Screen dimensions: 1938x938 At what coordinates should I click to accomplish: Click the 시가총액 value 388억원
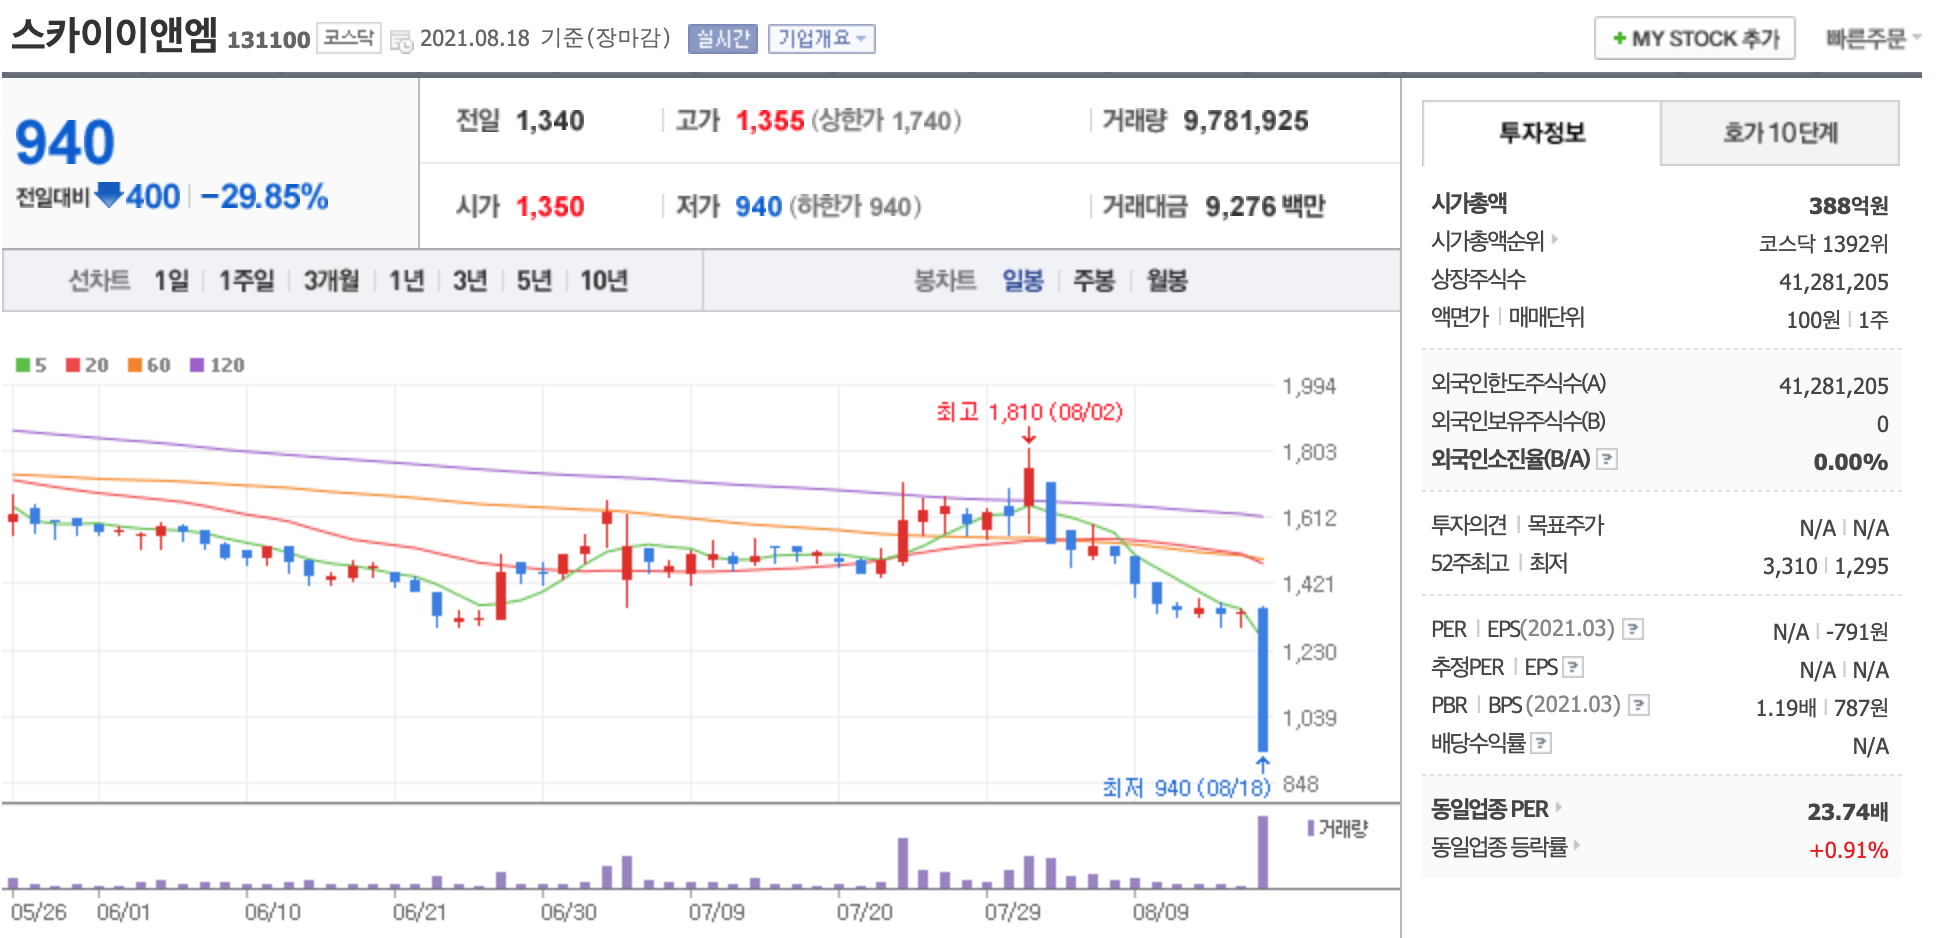1848,206
